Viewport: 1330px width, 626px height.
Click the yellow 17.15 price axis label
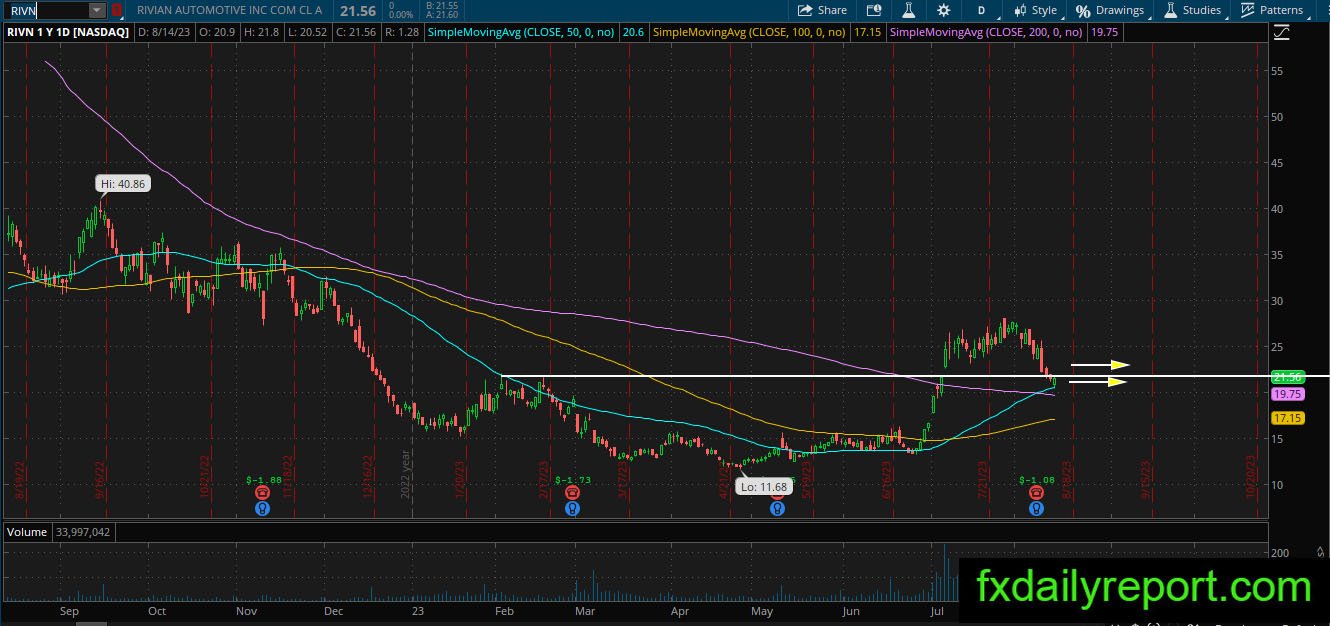pos(1286,418)
